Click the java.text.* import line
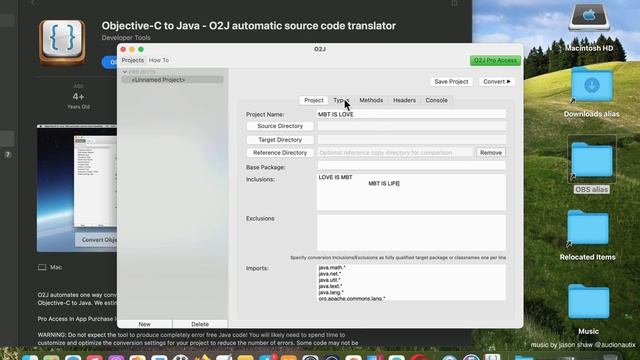640x360 pixels. pyautogui.click(x=330, y=286)
